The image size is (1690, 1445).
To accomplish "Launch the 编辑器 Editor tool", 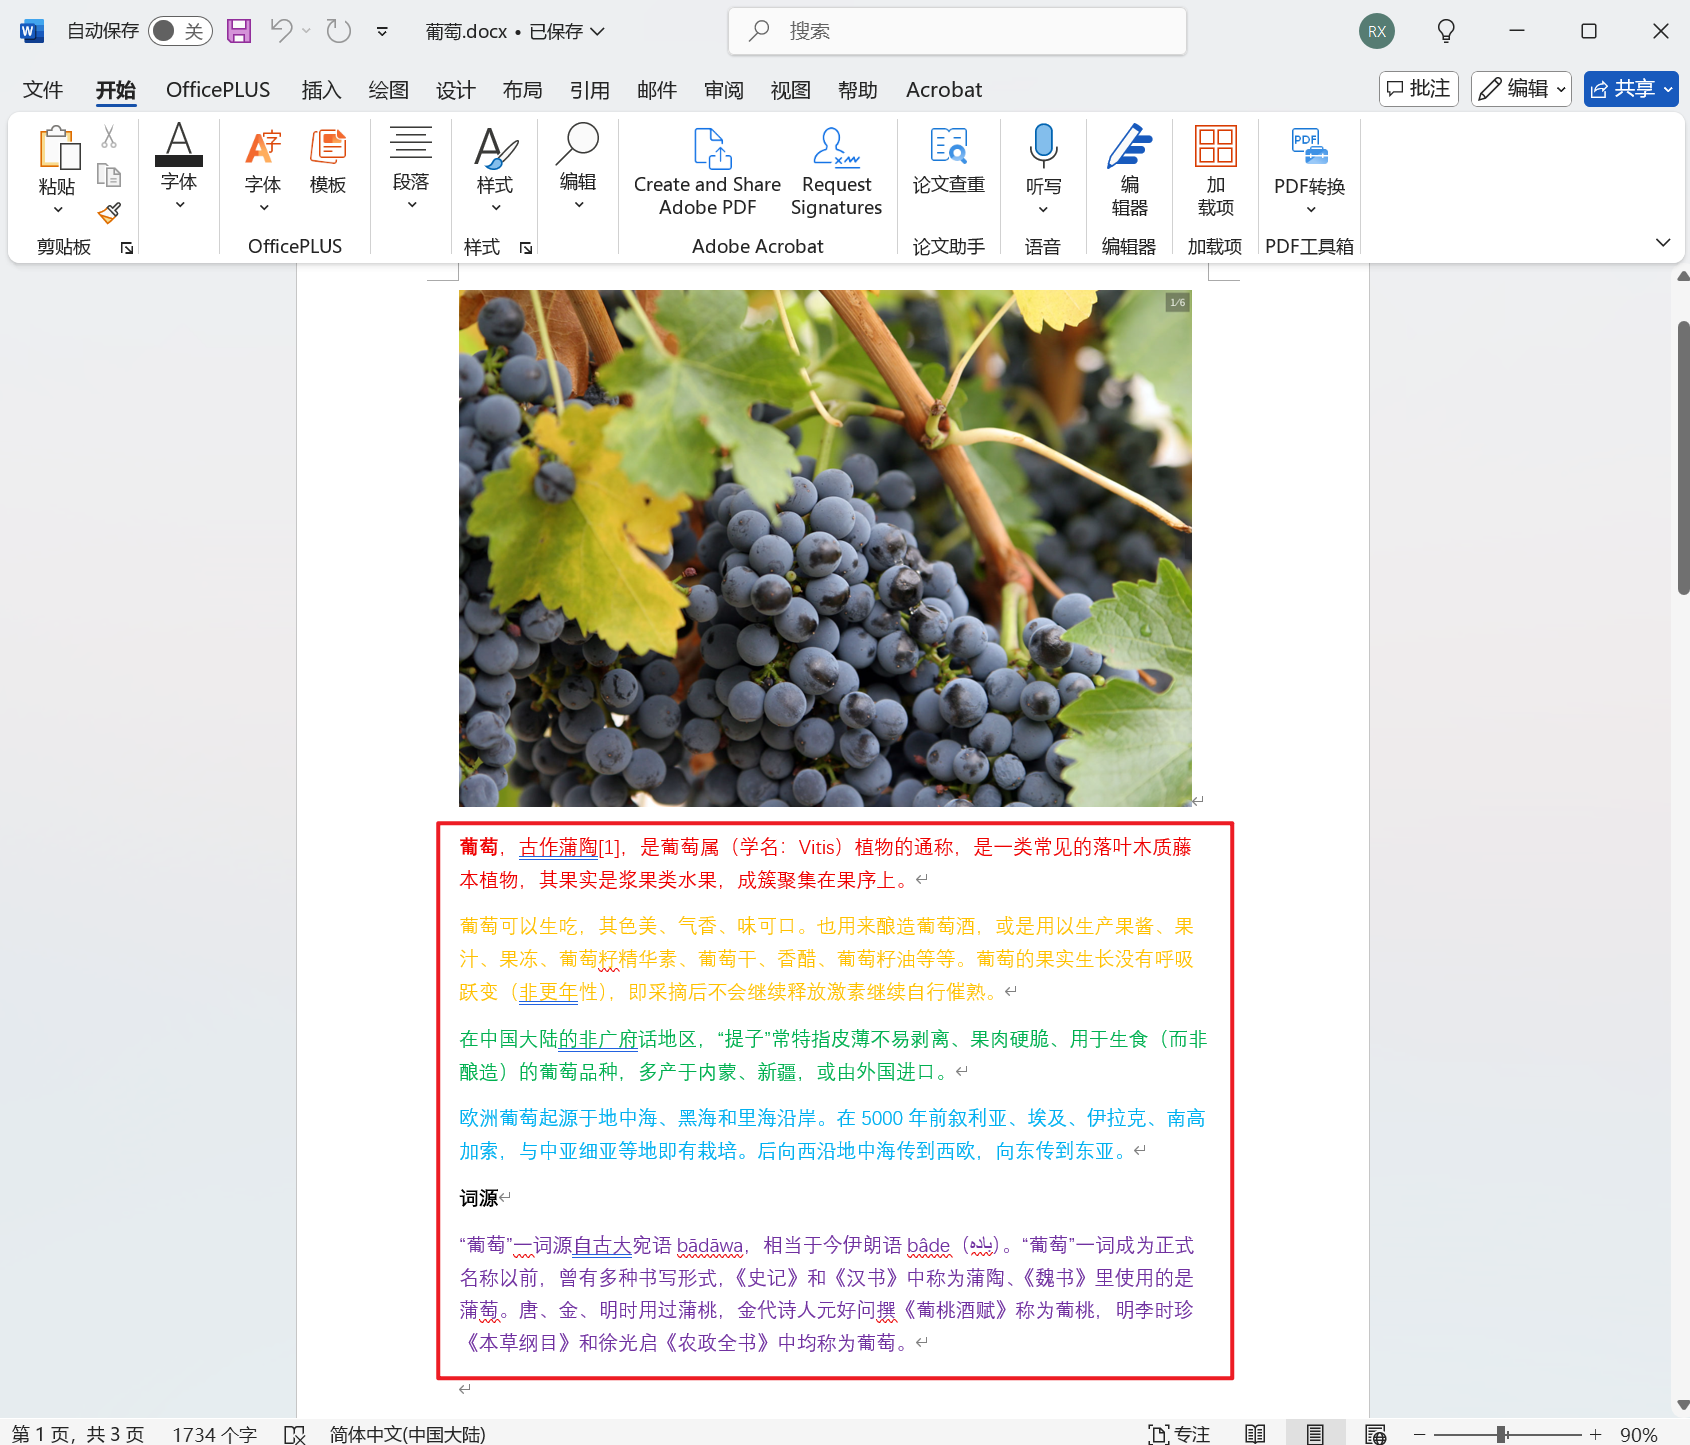I will (1128, 170).
